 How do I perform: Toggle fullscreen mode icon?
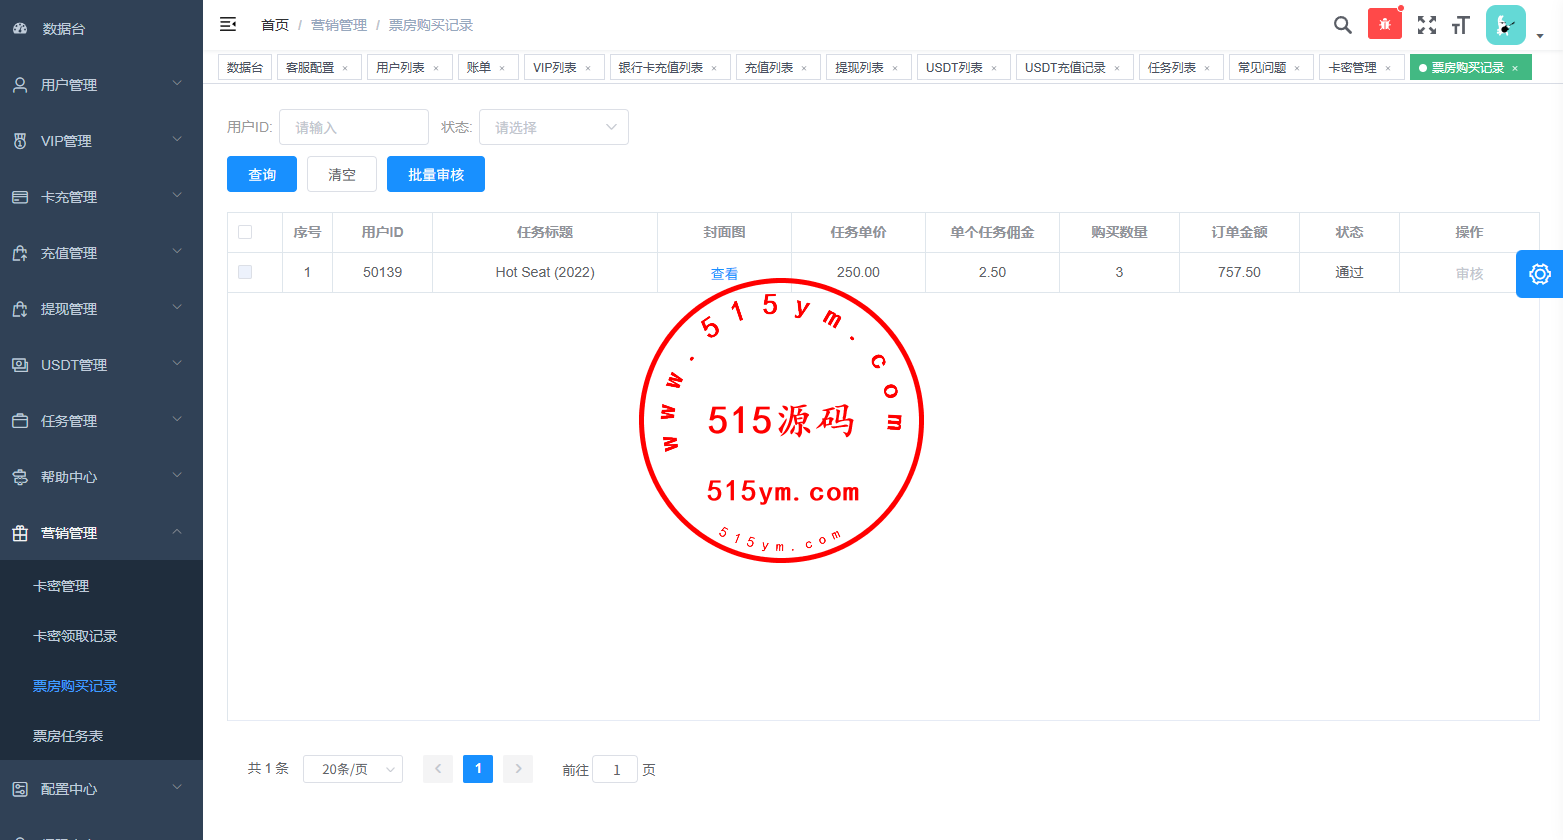pyautogui.click(x=1427, y=25)
